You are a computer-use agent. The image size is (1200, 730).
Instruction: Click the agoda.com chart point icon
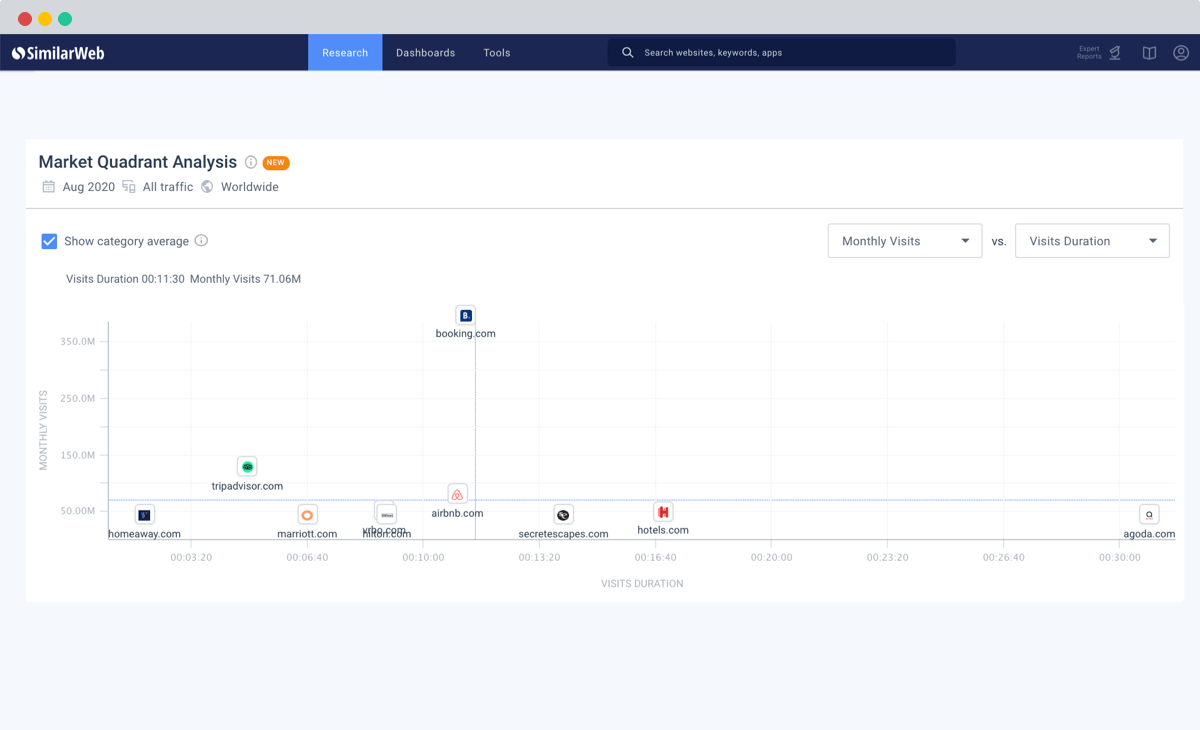[x=1149, y=514]
